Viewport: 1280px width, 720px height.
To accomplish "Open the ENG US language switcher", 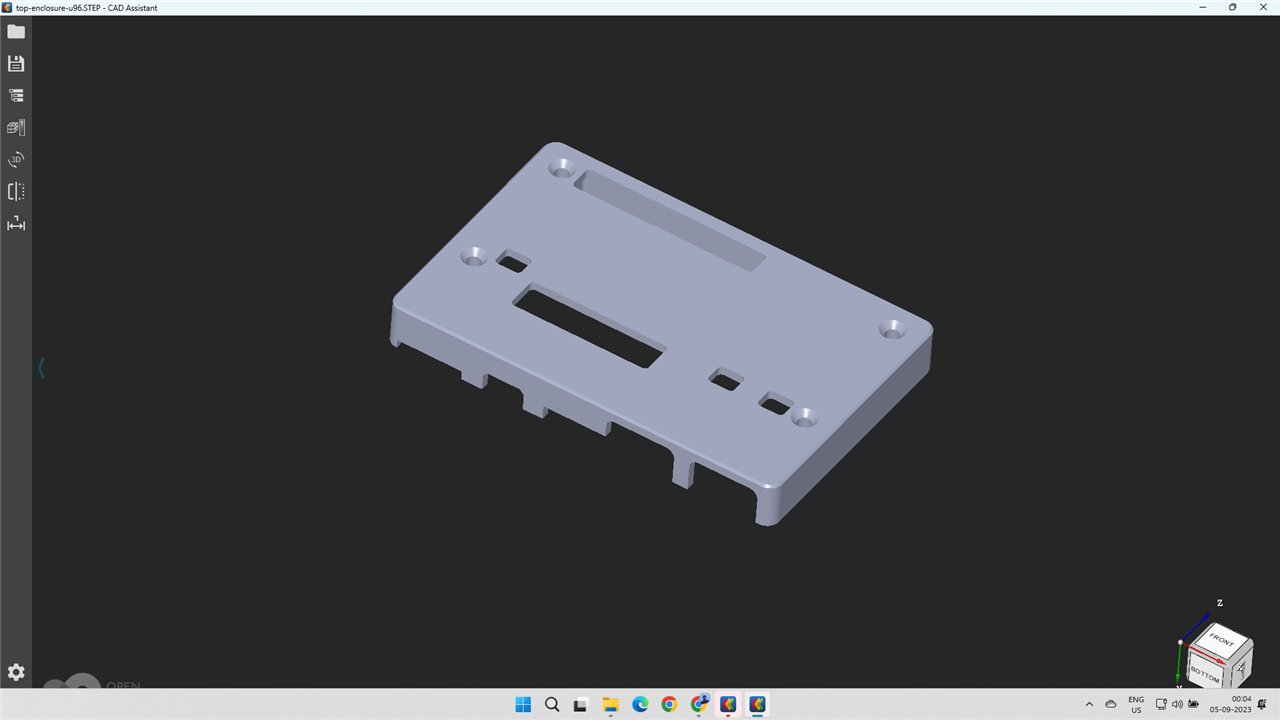I will (x=1136, y=704).
